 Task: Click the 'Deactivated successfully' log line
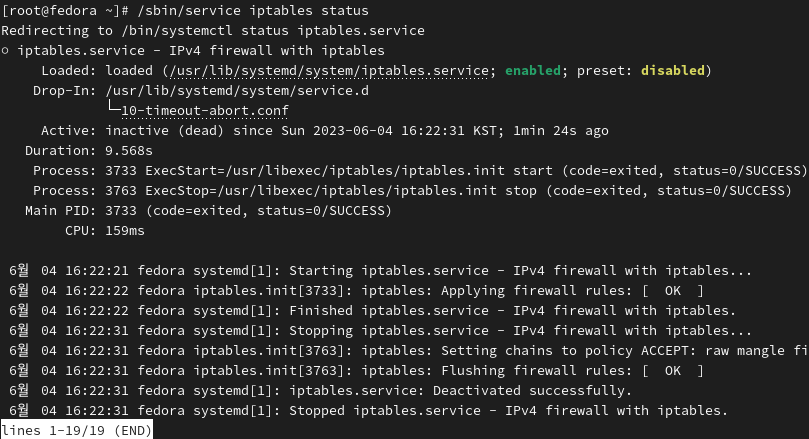click(x=320, y=391)
